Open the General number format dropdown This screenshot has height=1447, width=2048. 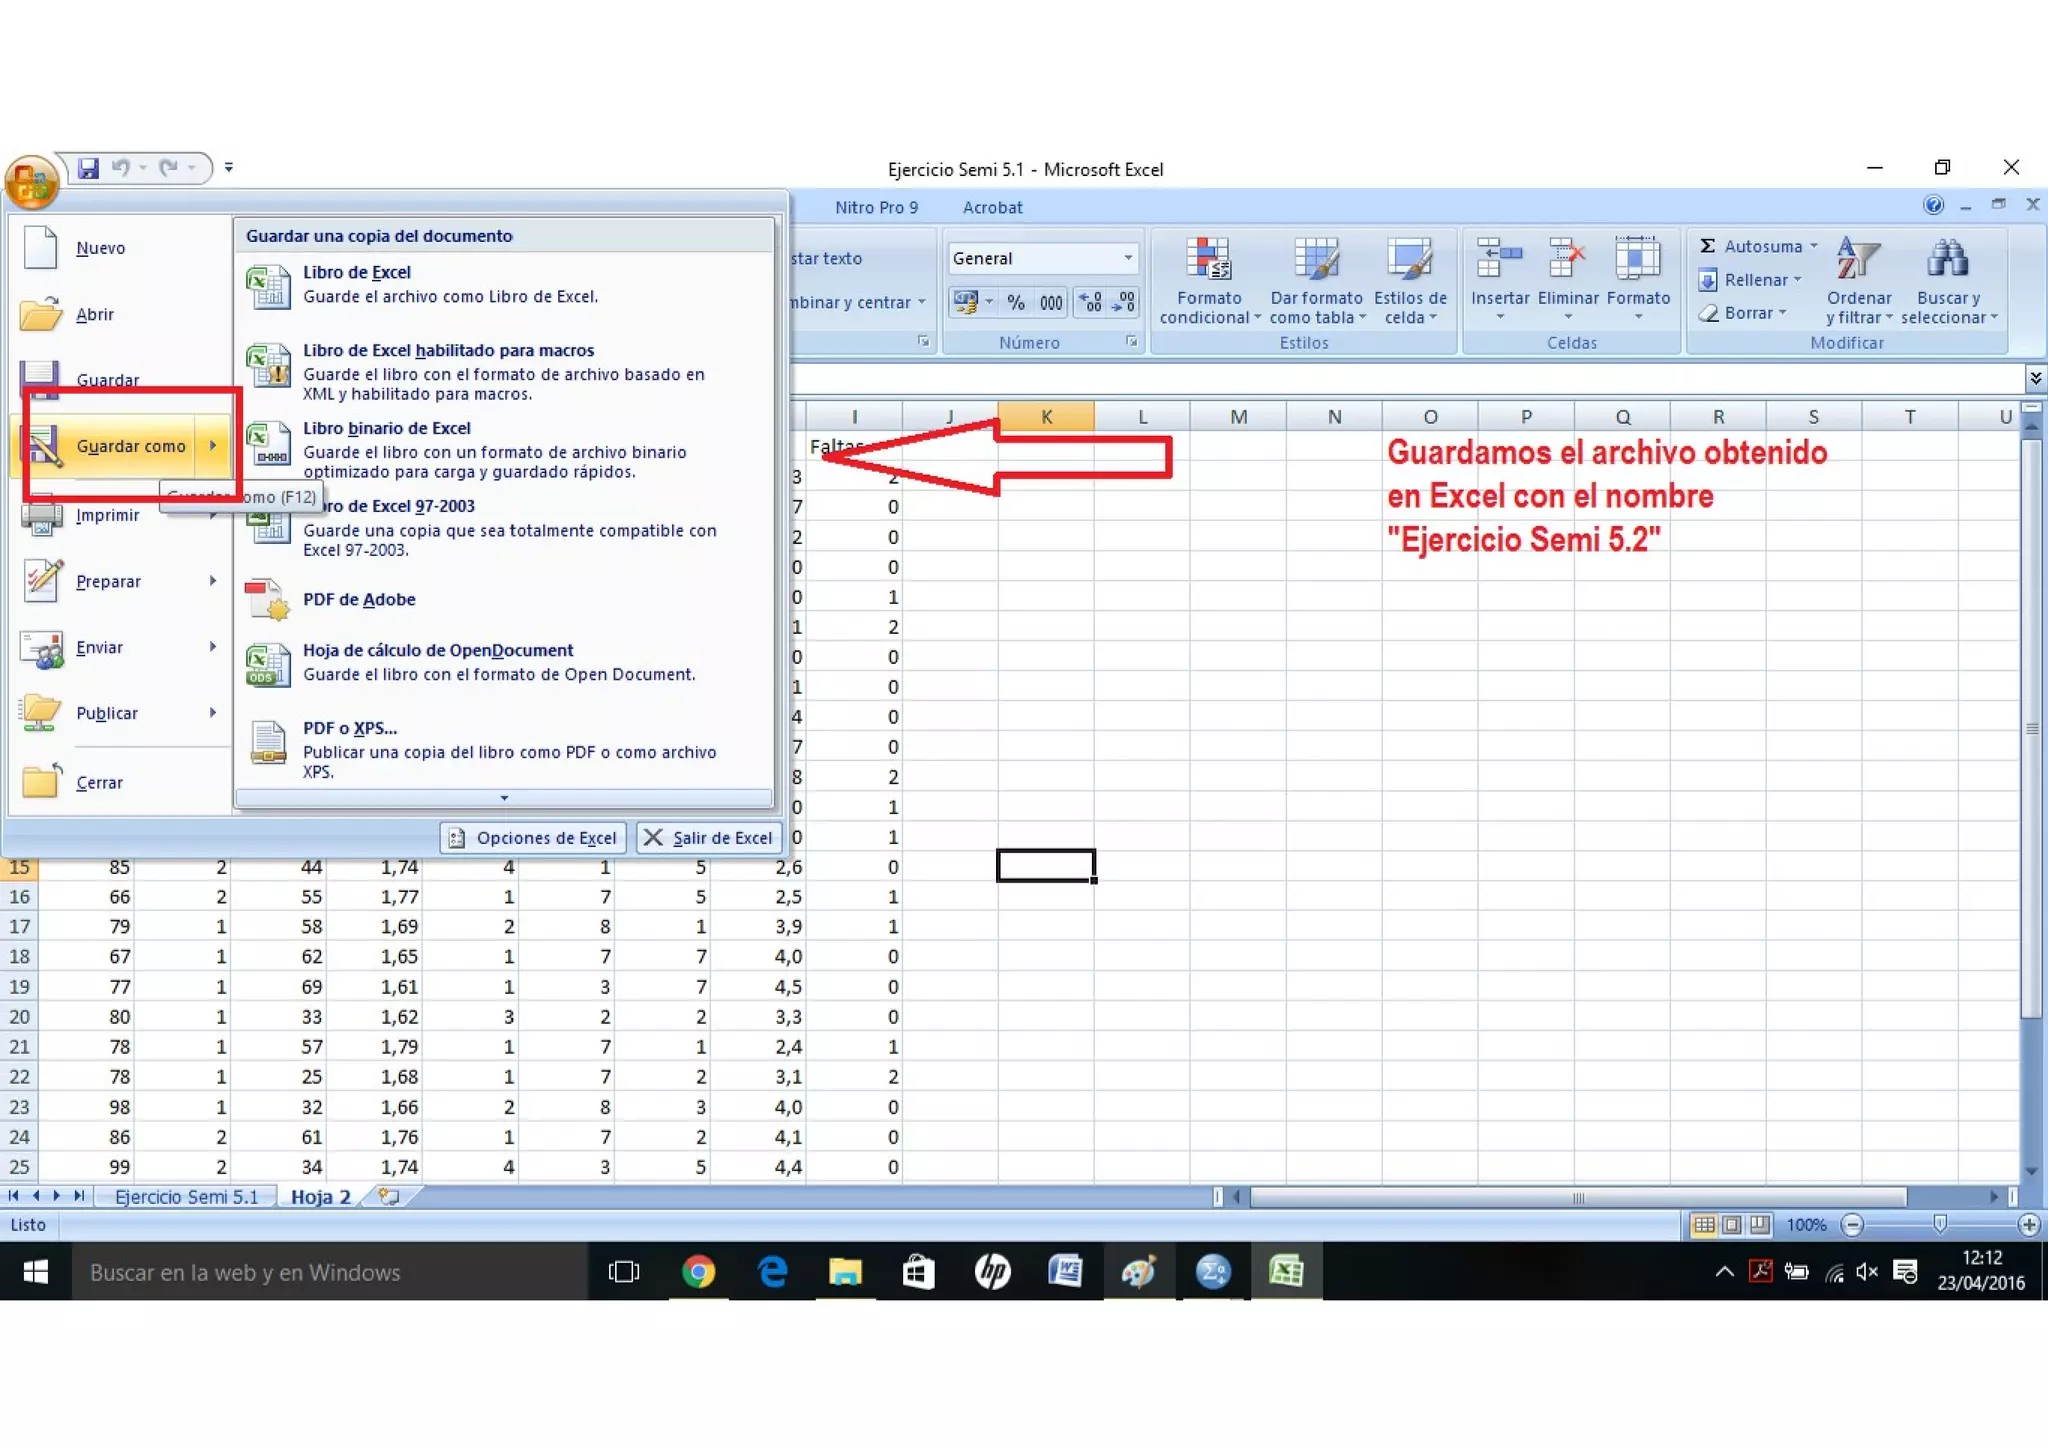(1128, 258)
